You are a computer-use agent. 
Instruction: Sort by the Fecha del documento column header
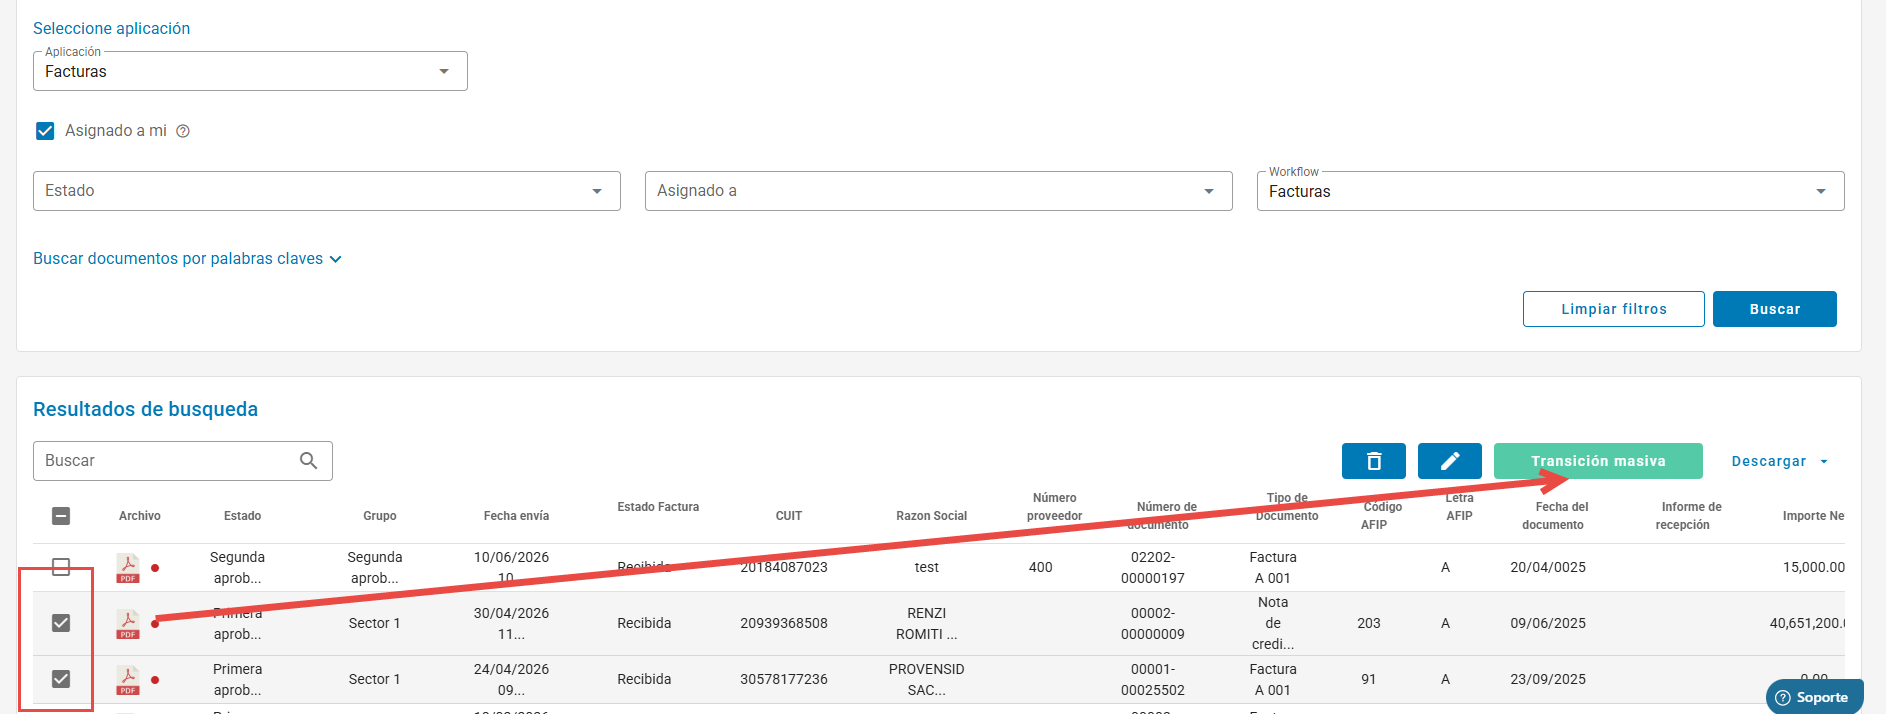tap(1557, 516)
